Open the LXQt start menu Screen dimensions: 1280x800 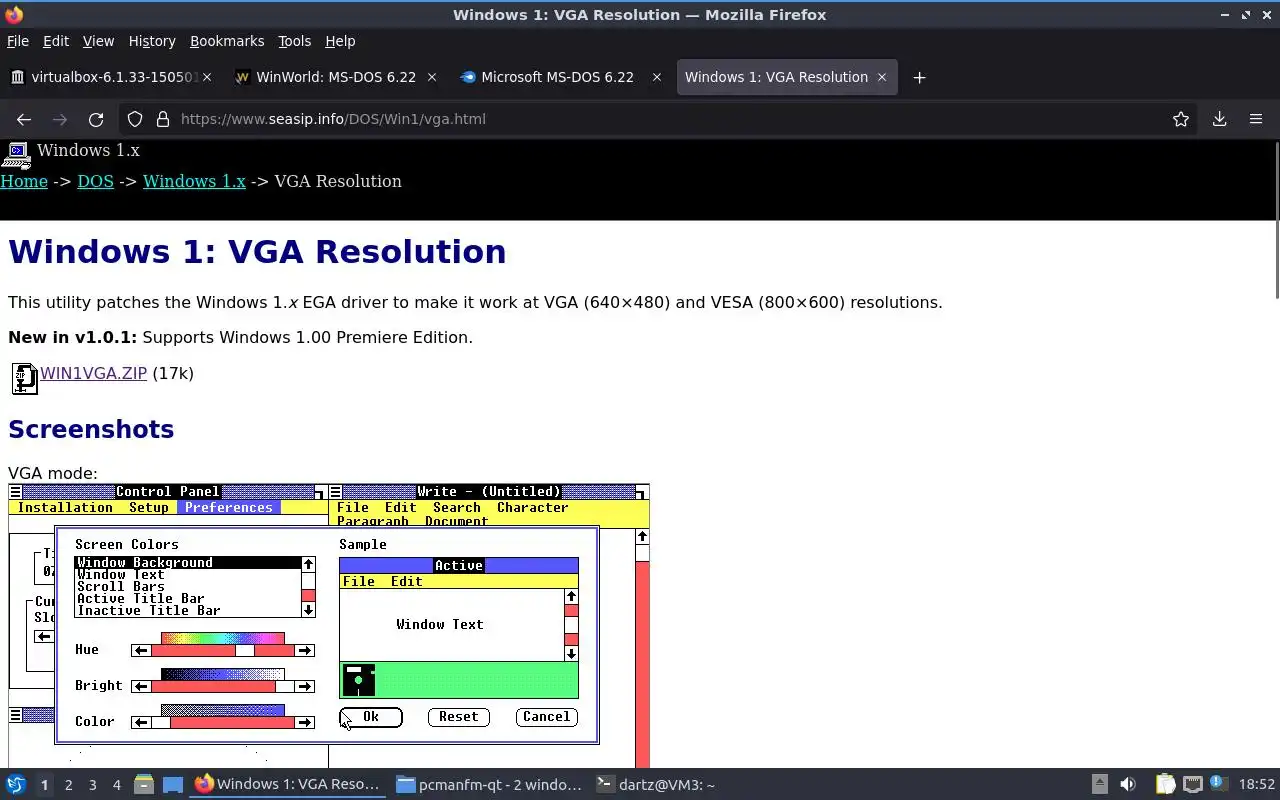(16, 785)
